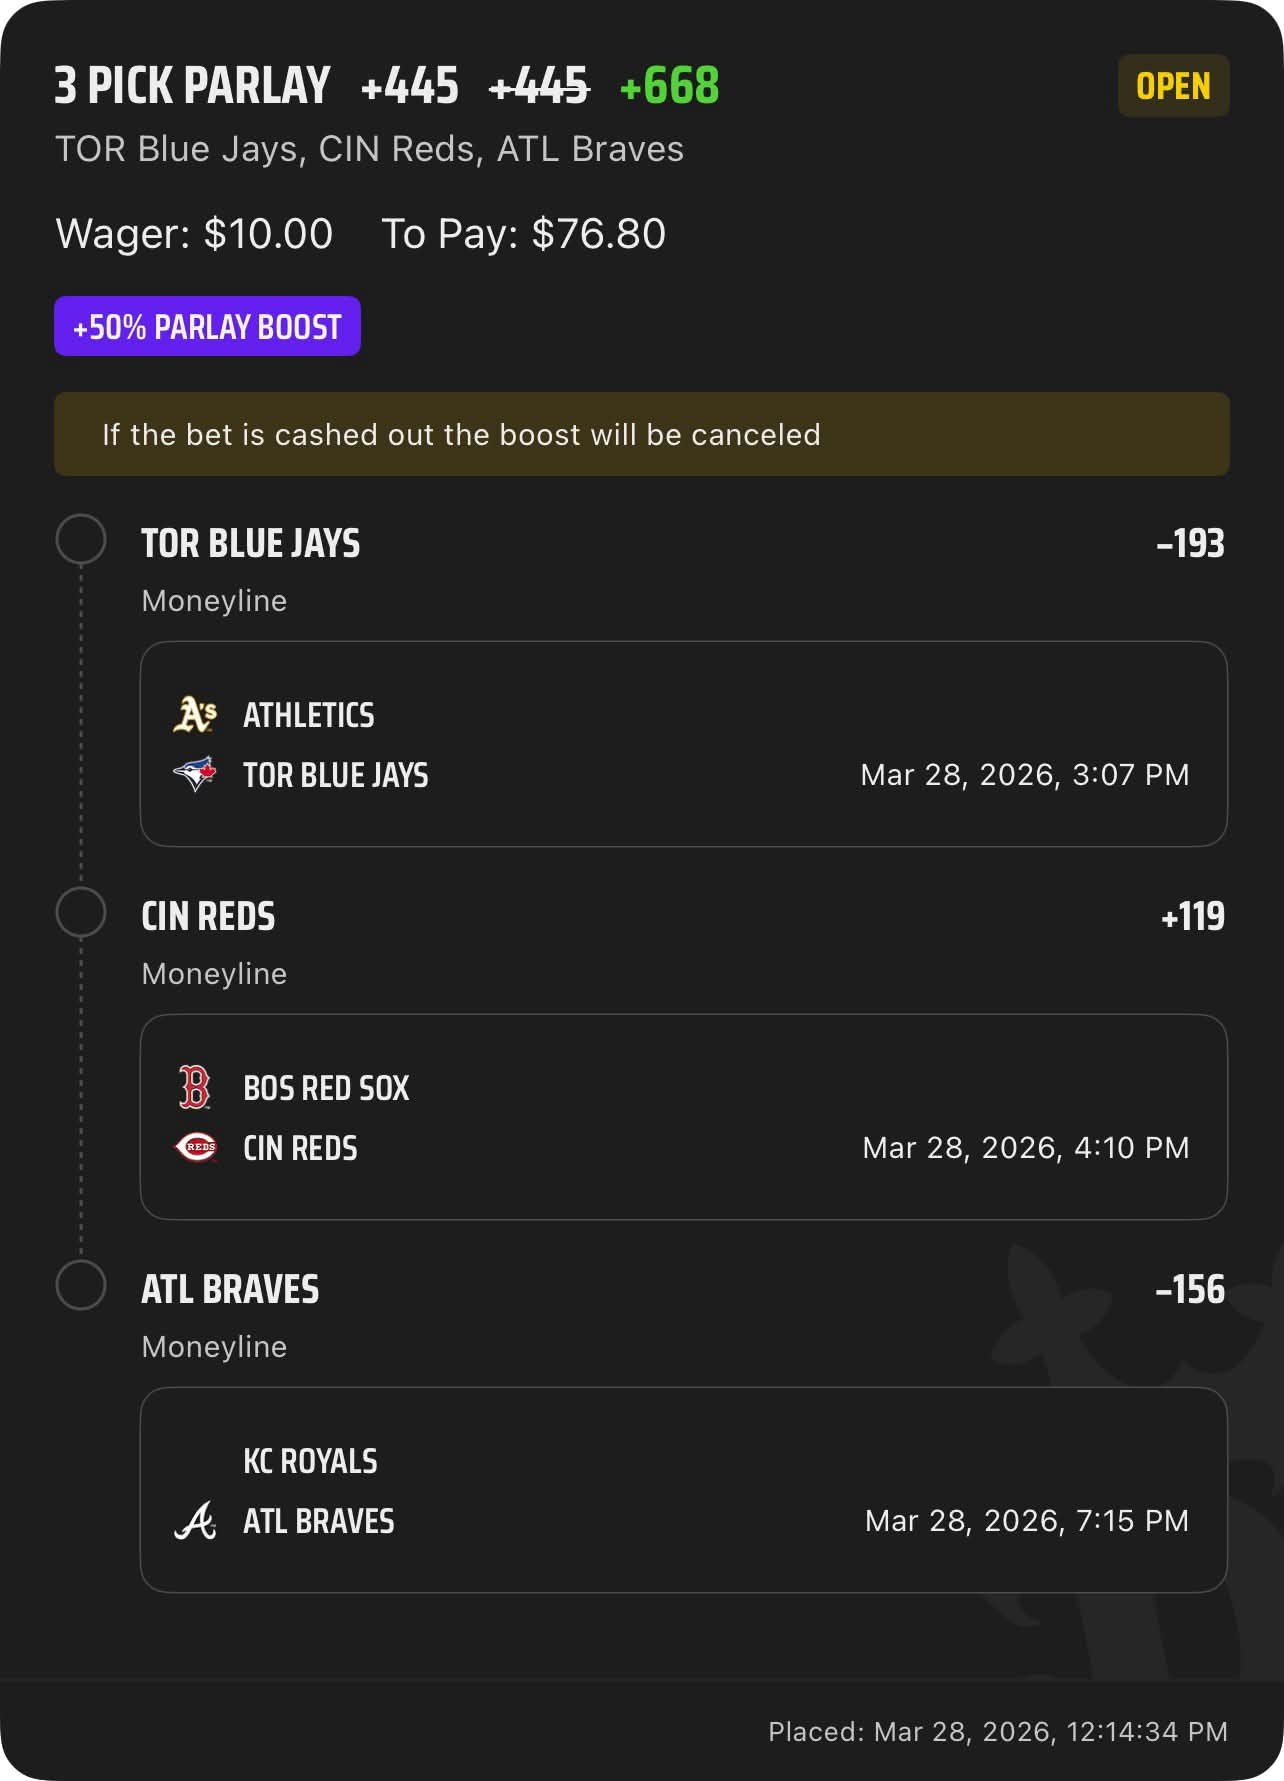
Task: Tap the OPEN status badge
Action: click(x=1173, y=86)
